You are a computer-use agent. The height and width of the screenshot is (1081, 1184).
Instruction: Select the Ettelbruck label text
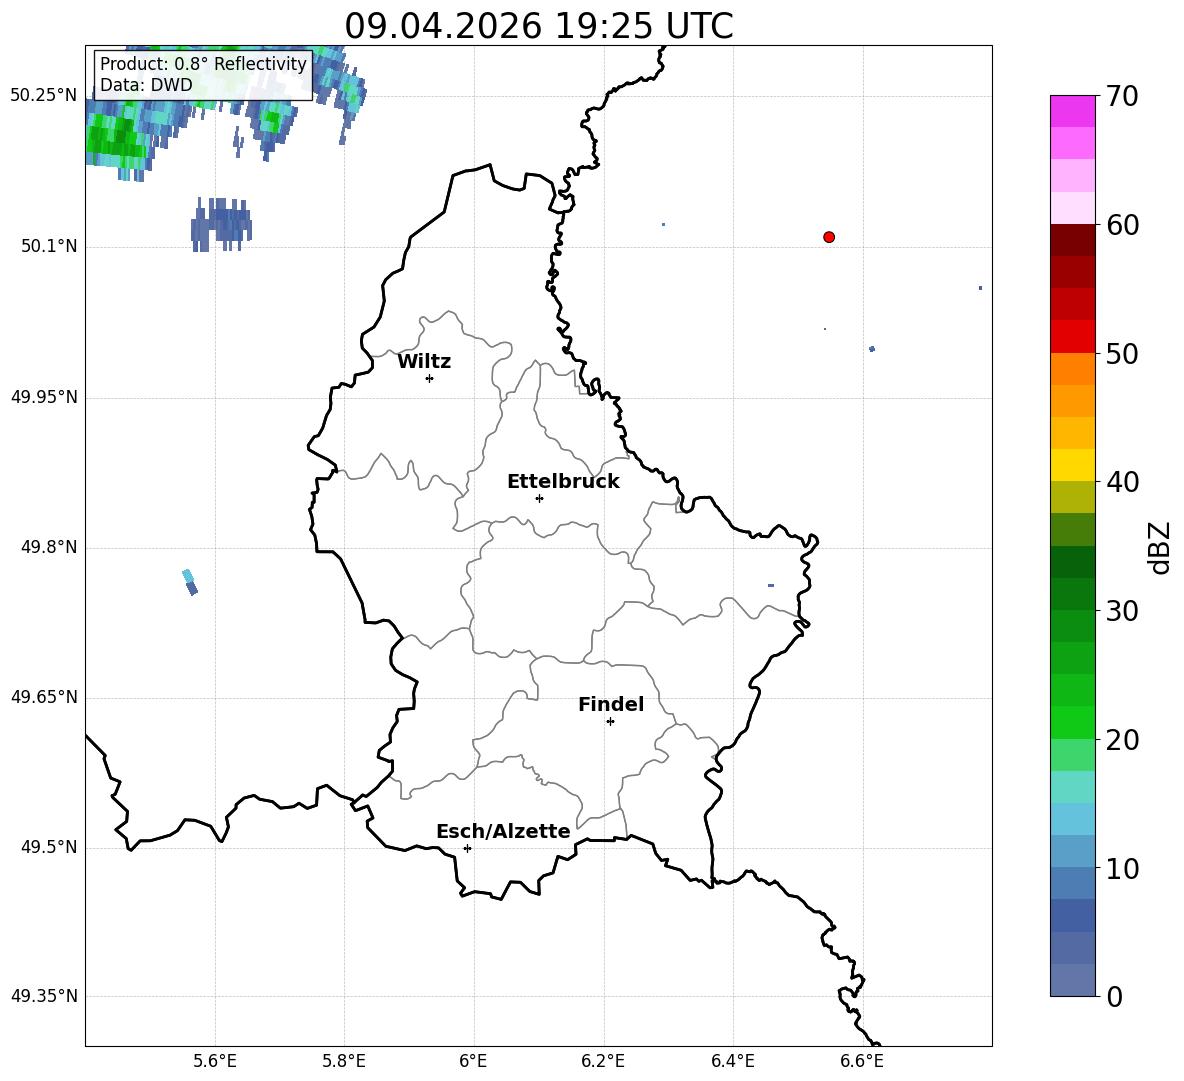click(563, 481)
